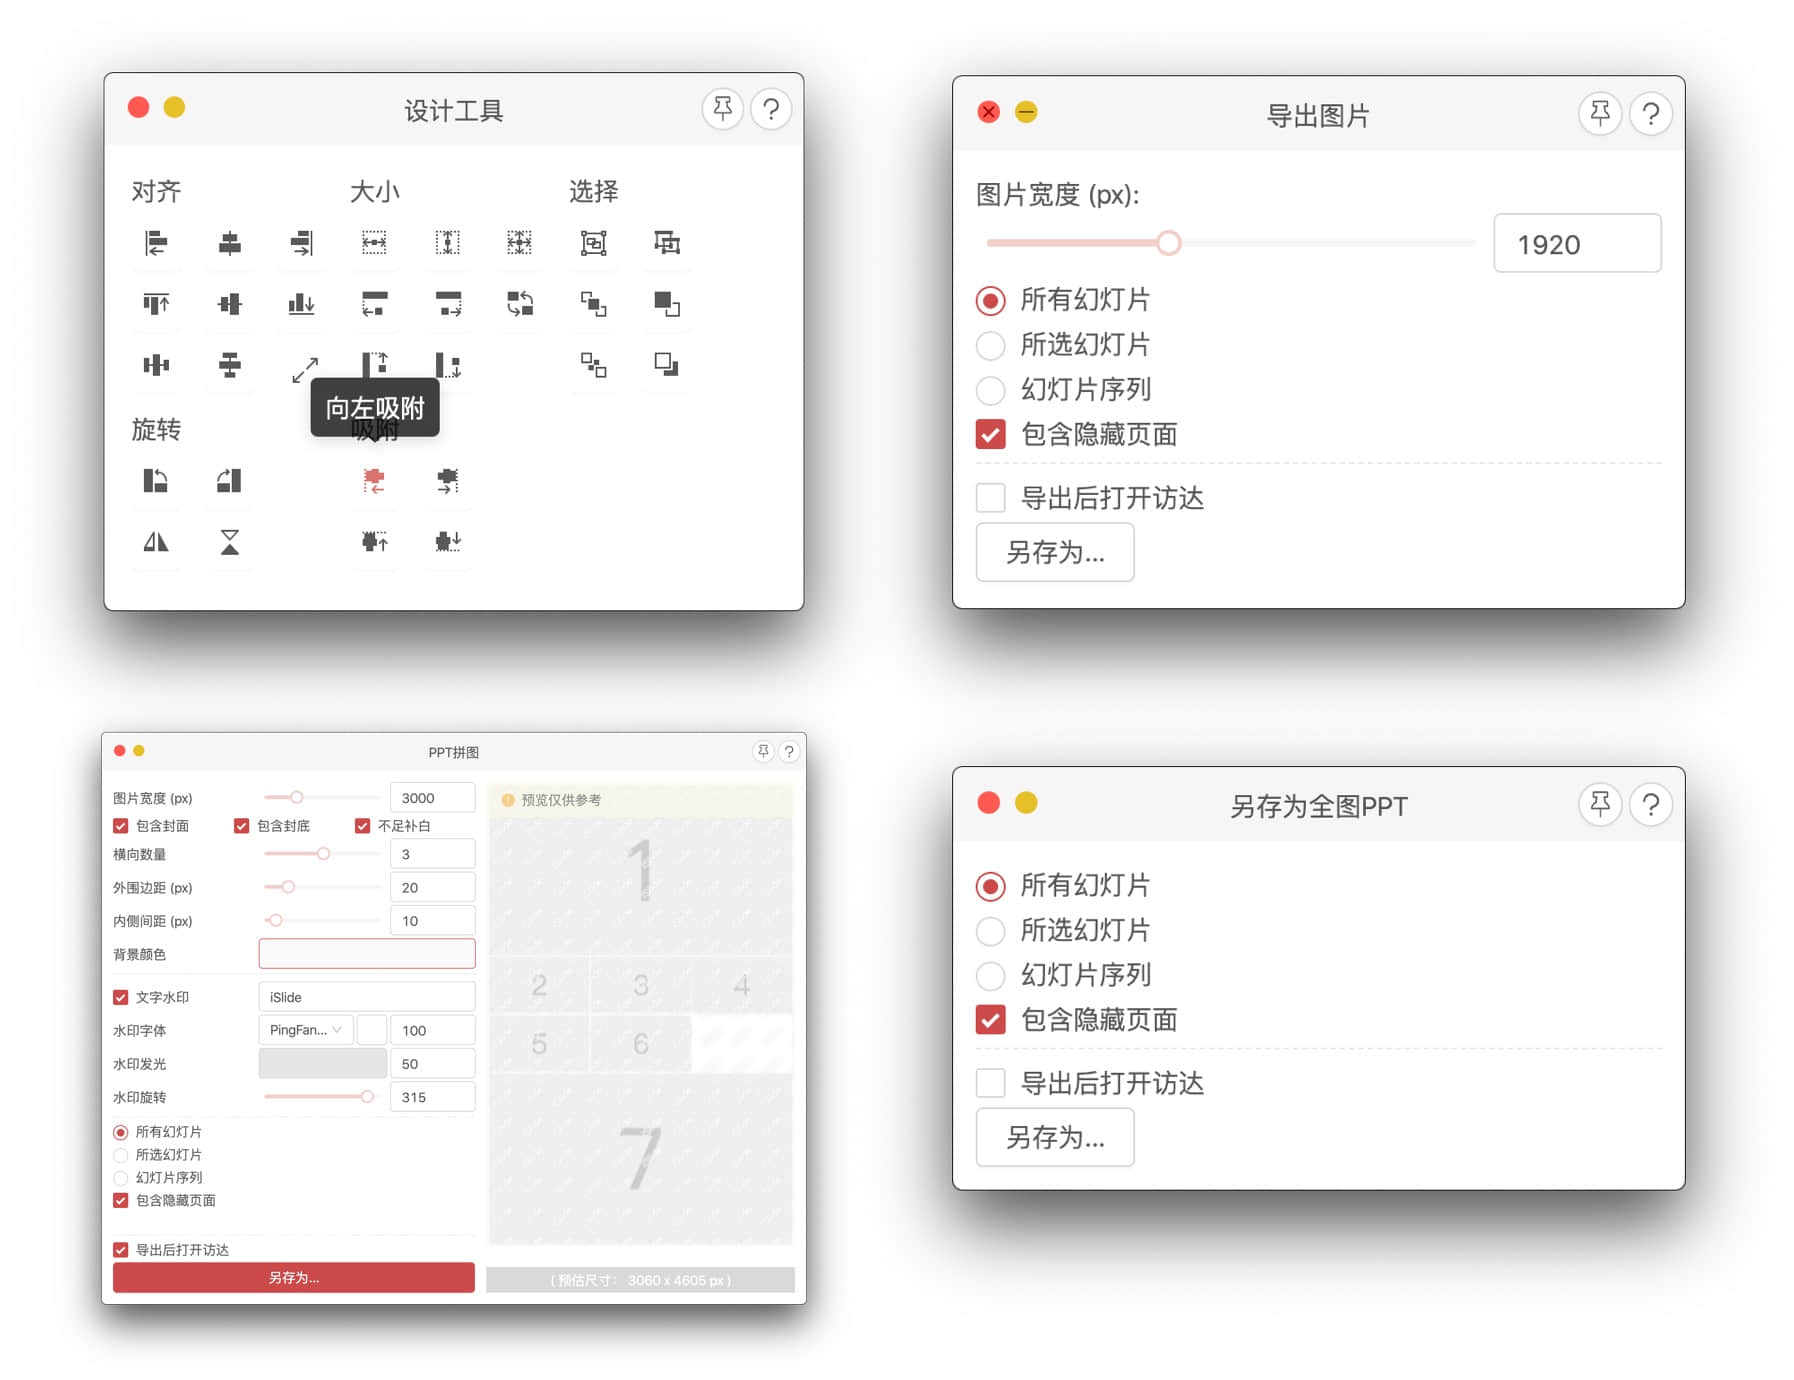Select the equal width icon under 大小
This screenshot has width=1794, height=1380.
(374, 243)
